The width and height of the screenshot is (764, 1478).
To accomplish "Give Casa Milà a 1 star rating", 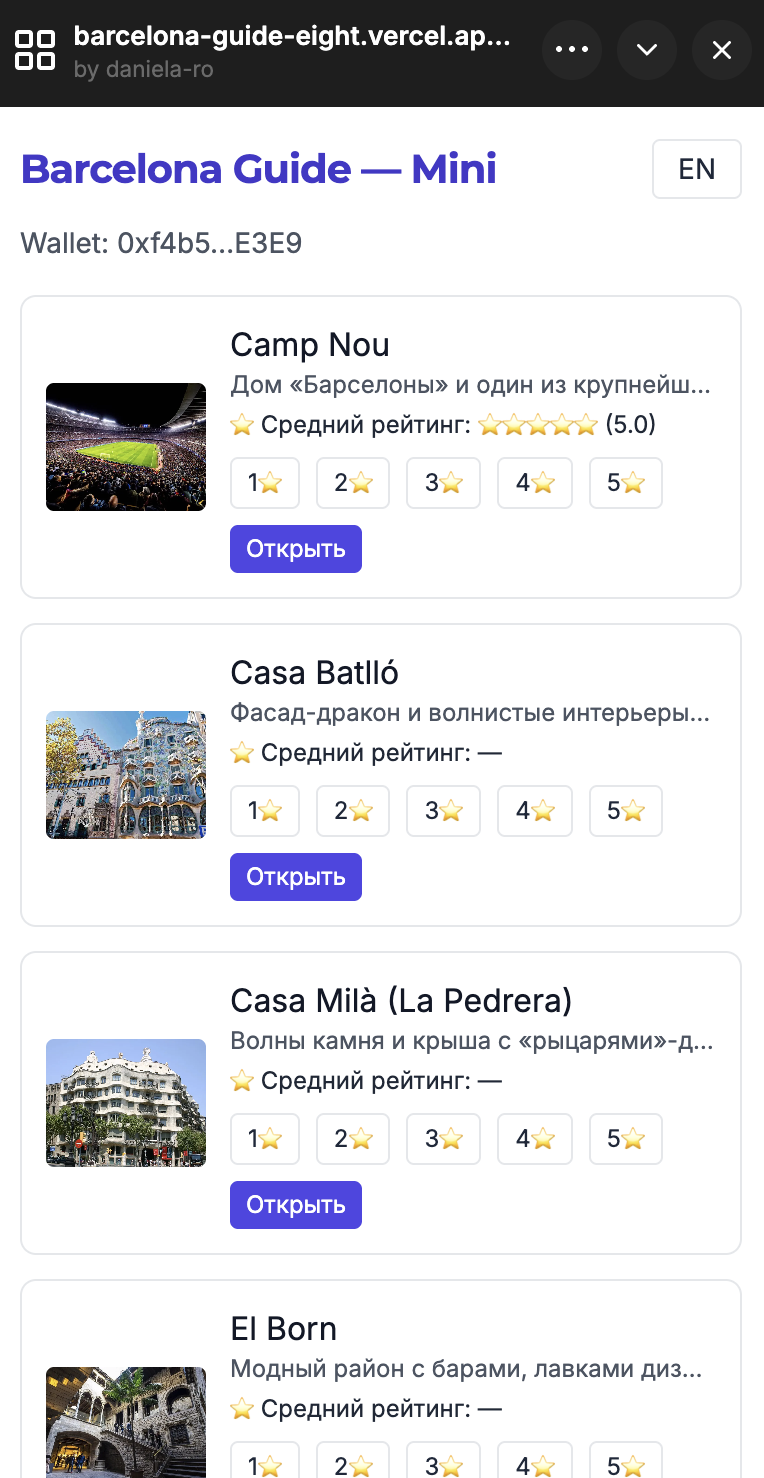I will (x=265, y=1139).
